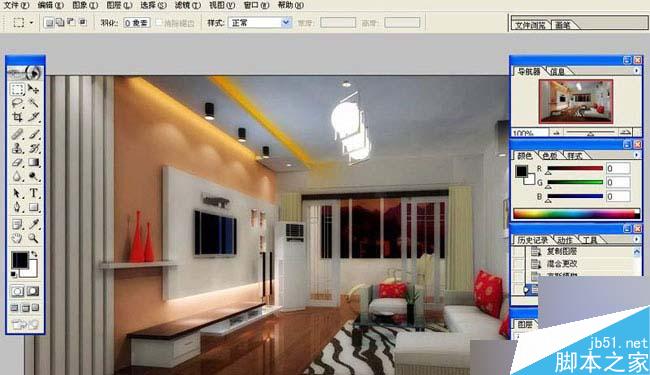Select the Zoom tool

click(33, 238)
